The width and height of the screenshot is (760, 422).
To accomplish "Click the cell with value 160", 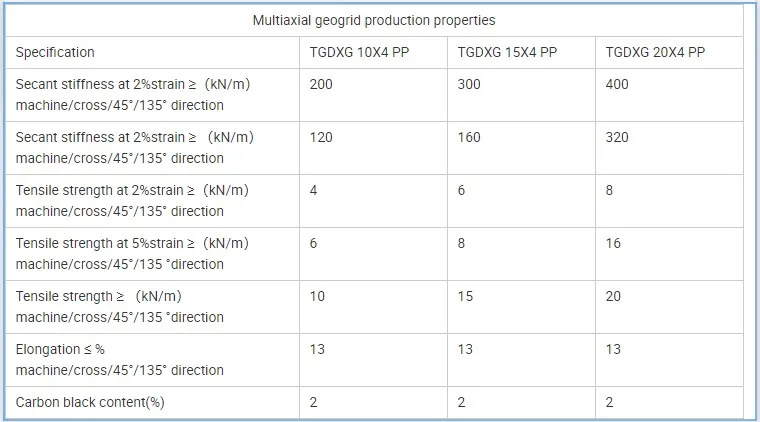I will [469, 137].
